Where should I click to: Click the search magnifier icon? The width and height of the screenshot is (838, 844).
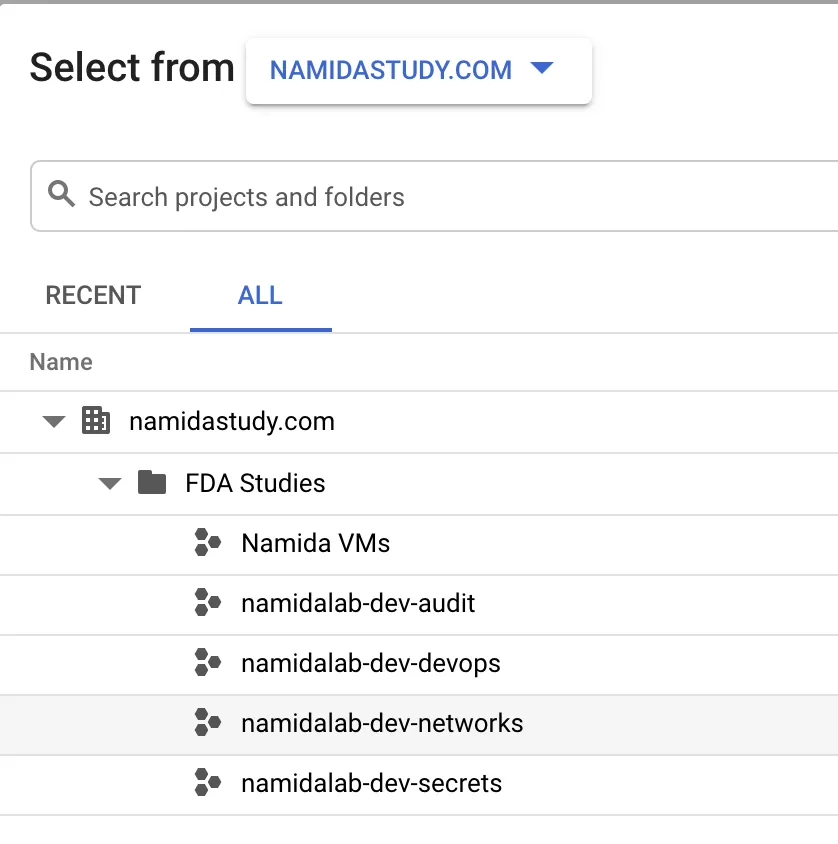click(x=62, y=194)
